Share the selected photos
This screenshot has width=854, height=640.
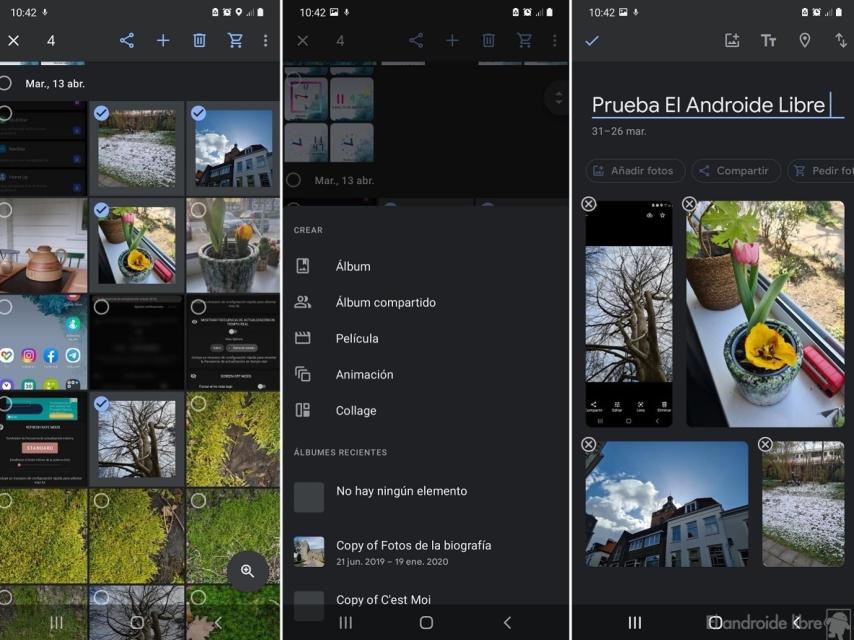126,40
